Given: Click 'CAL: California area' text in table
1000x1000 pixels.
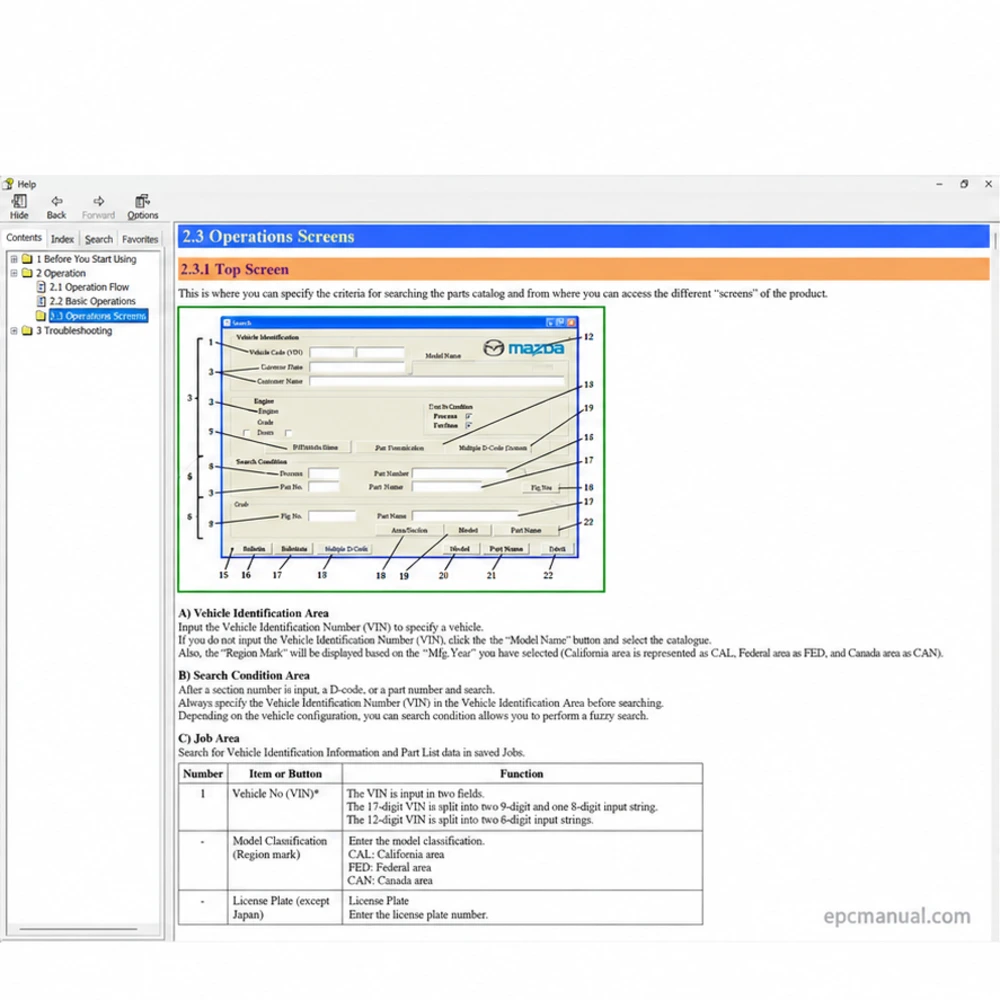Looking at the screenshot, I should 396,854.
